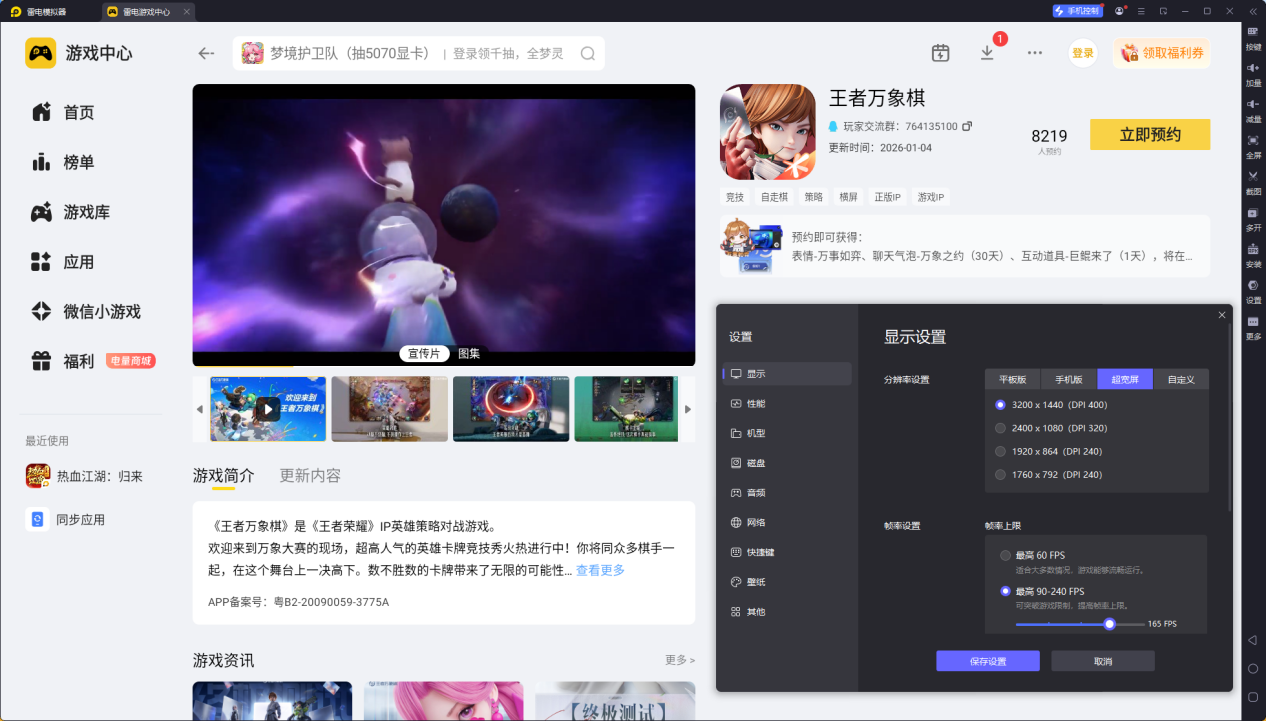Click the 领取福利券 coupon button

tap(1161, 53)
